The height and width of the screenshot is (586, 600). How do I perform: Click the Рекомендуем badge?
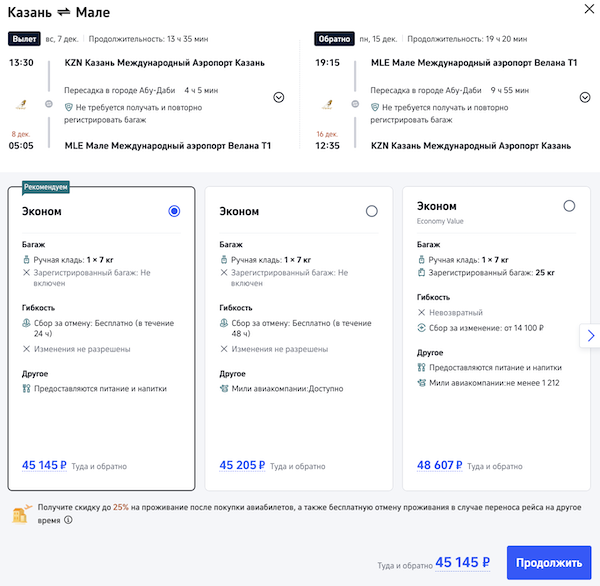(x=47, y=187)
